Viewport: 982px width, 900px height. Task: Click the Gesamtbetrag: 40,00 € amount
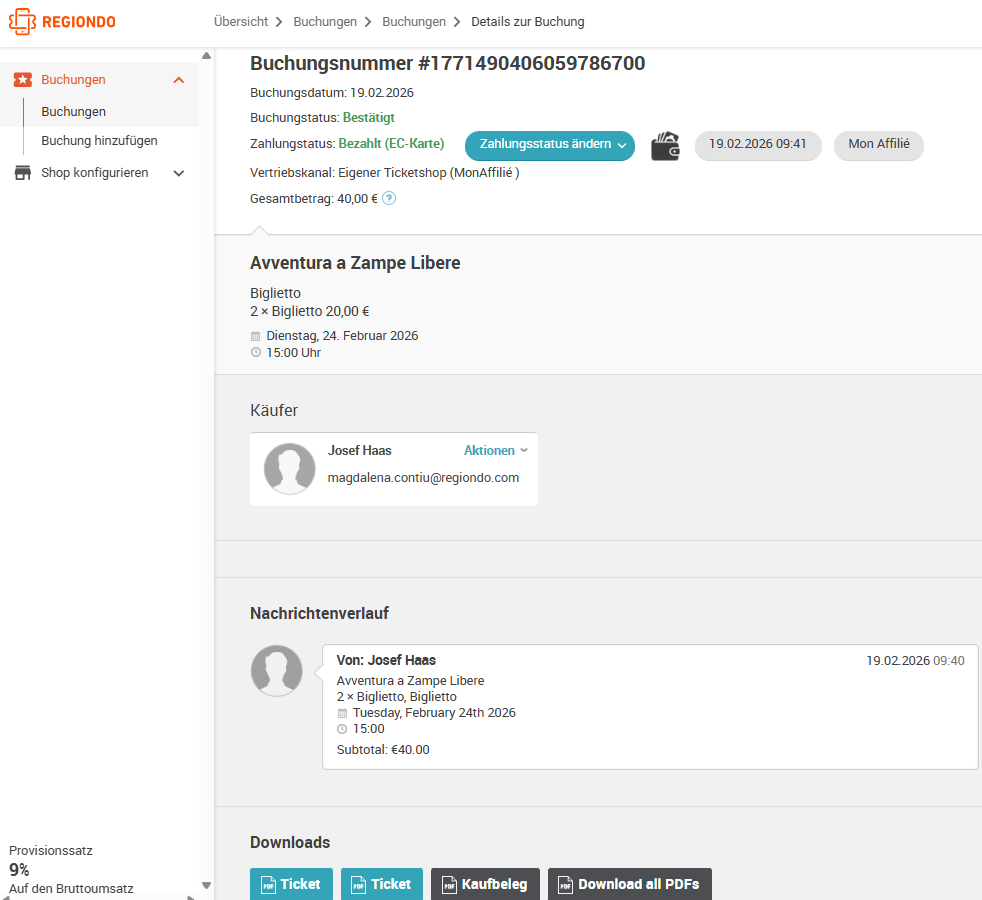(314, 199)
